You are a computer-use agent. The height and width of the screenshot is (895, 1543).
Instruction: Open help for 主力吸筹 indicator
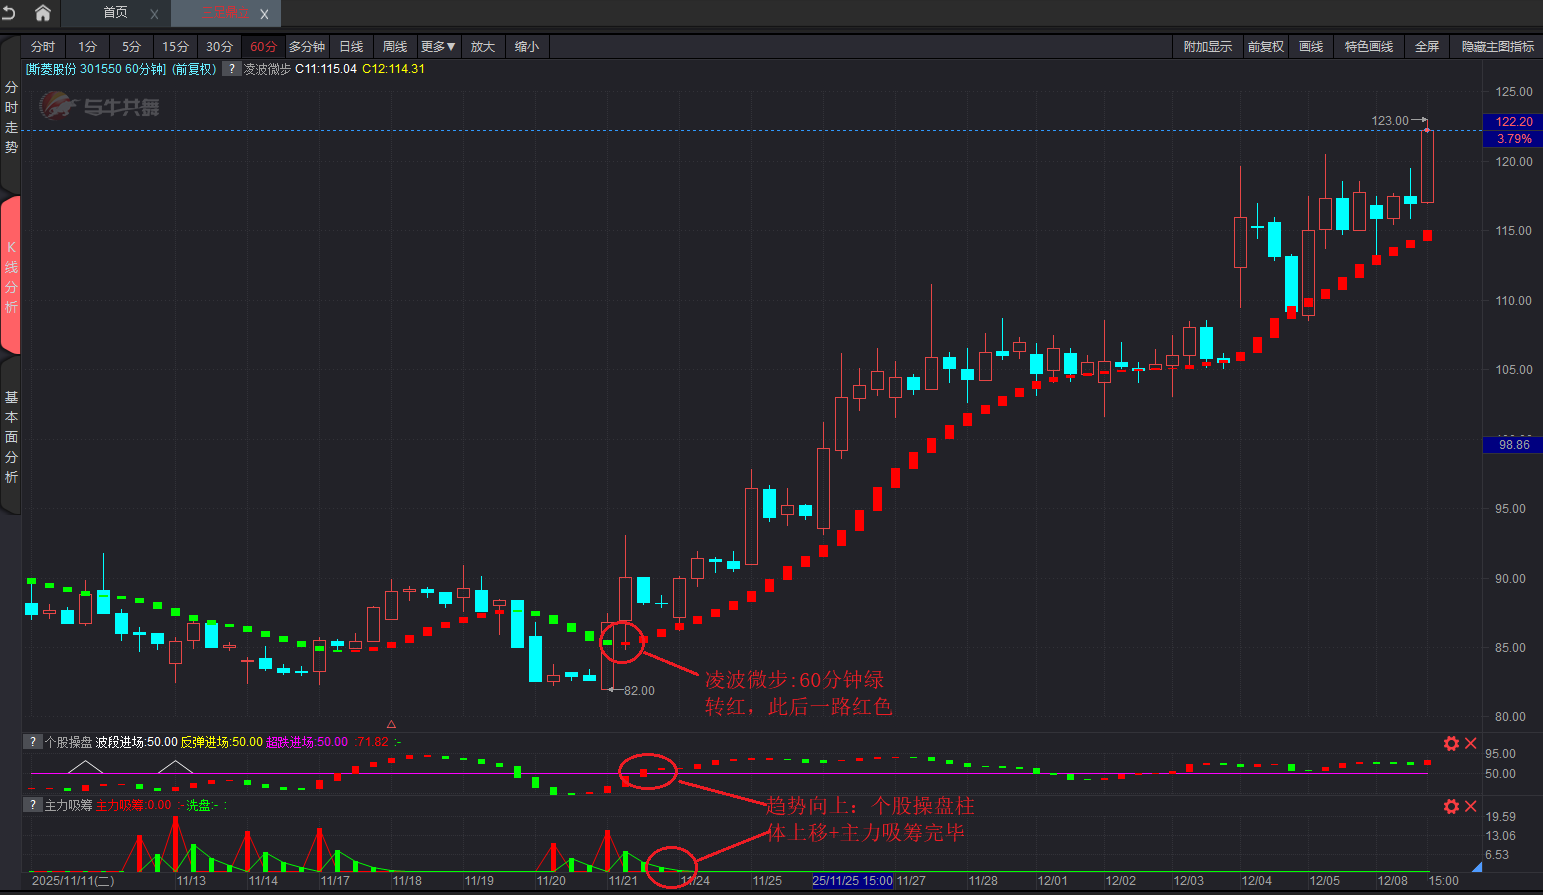point(33,805)
